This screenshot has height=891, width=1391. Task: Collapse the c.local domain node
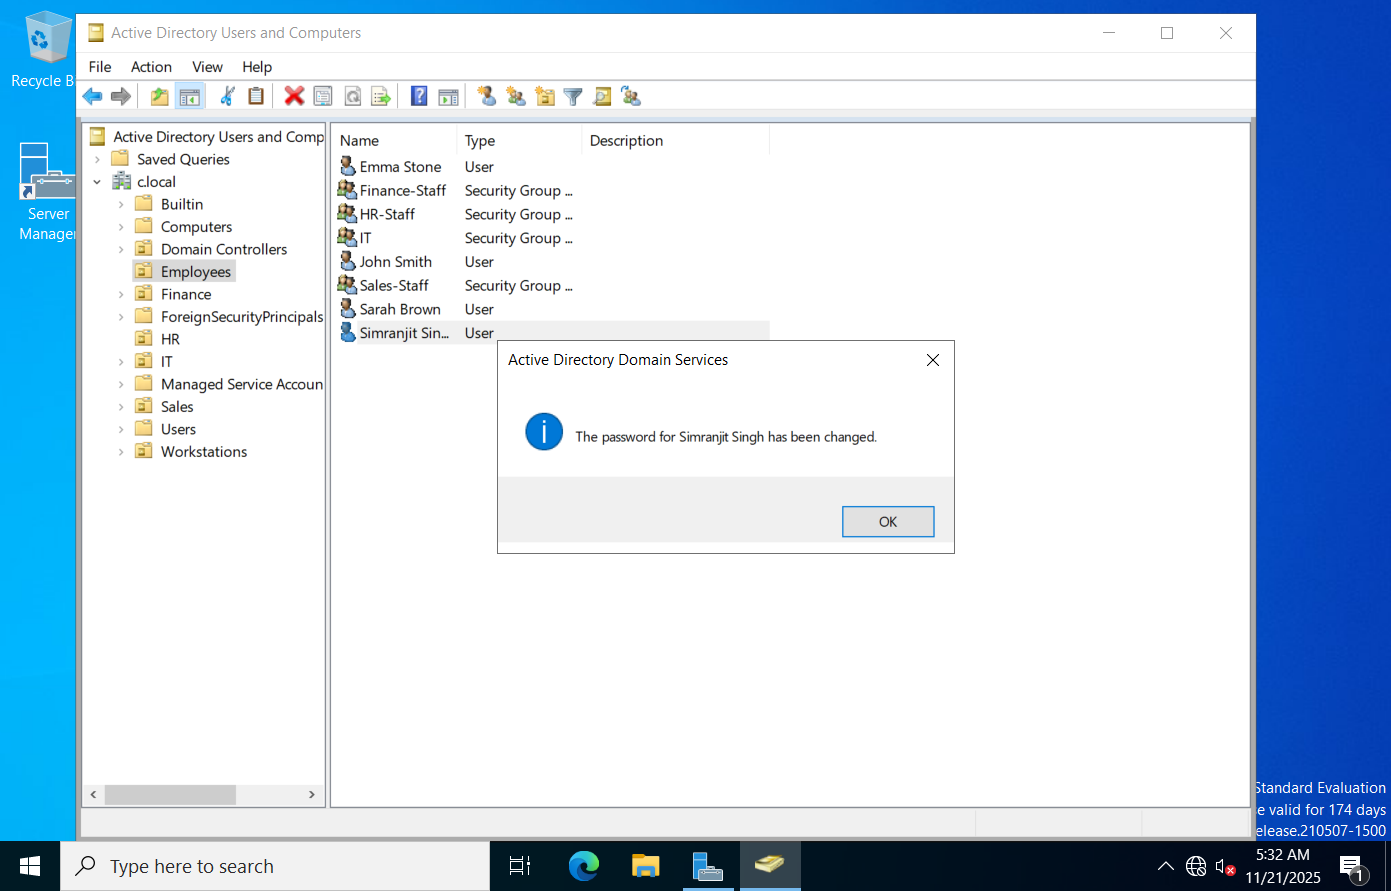point(97,182)
